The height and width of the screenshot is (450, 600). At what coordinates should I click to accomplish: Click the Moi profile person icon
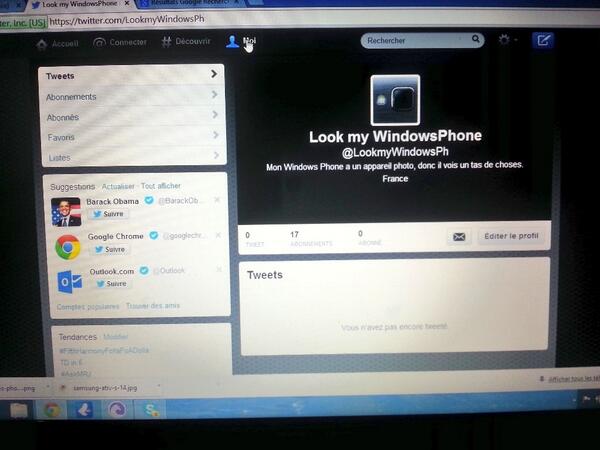tap(232, 41)
